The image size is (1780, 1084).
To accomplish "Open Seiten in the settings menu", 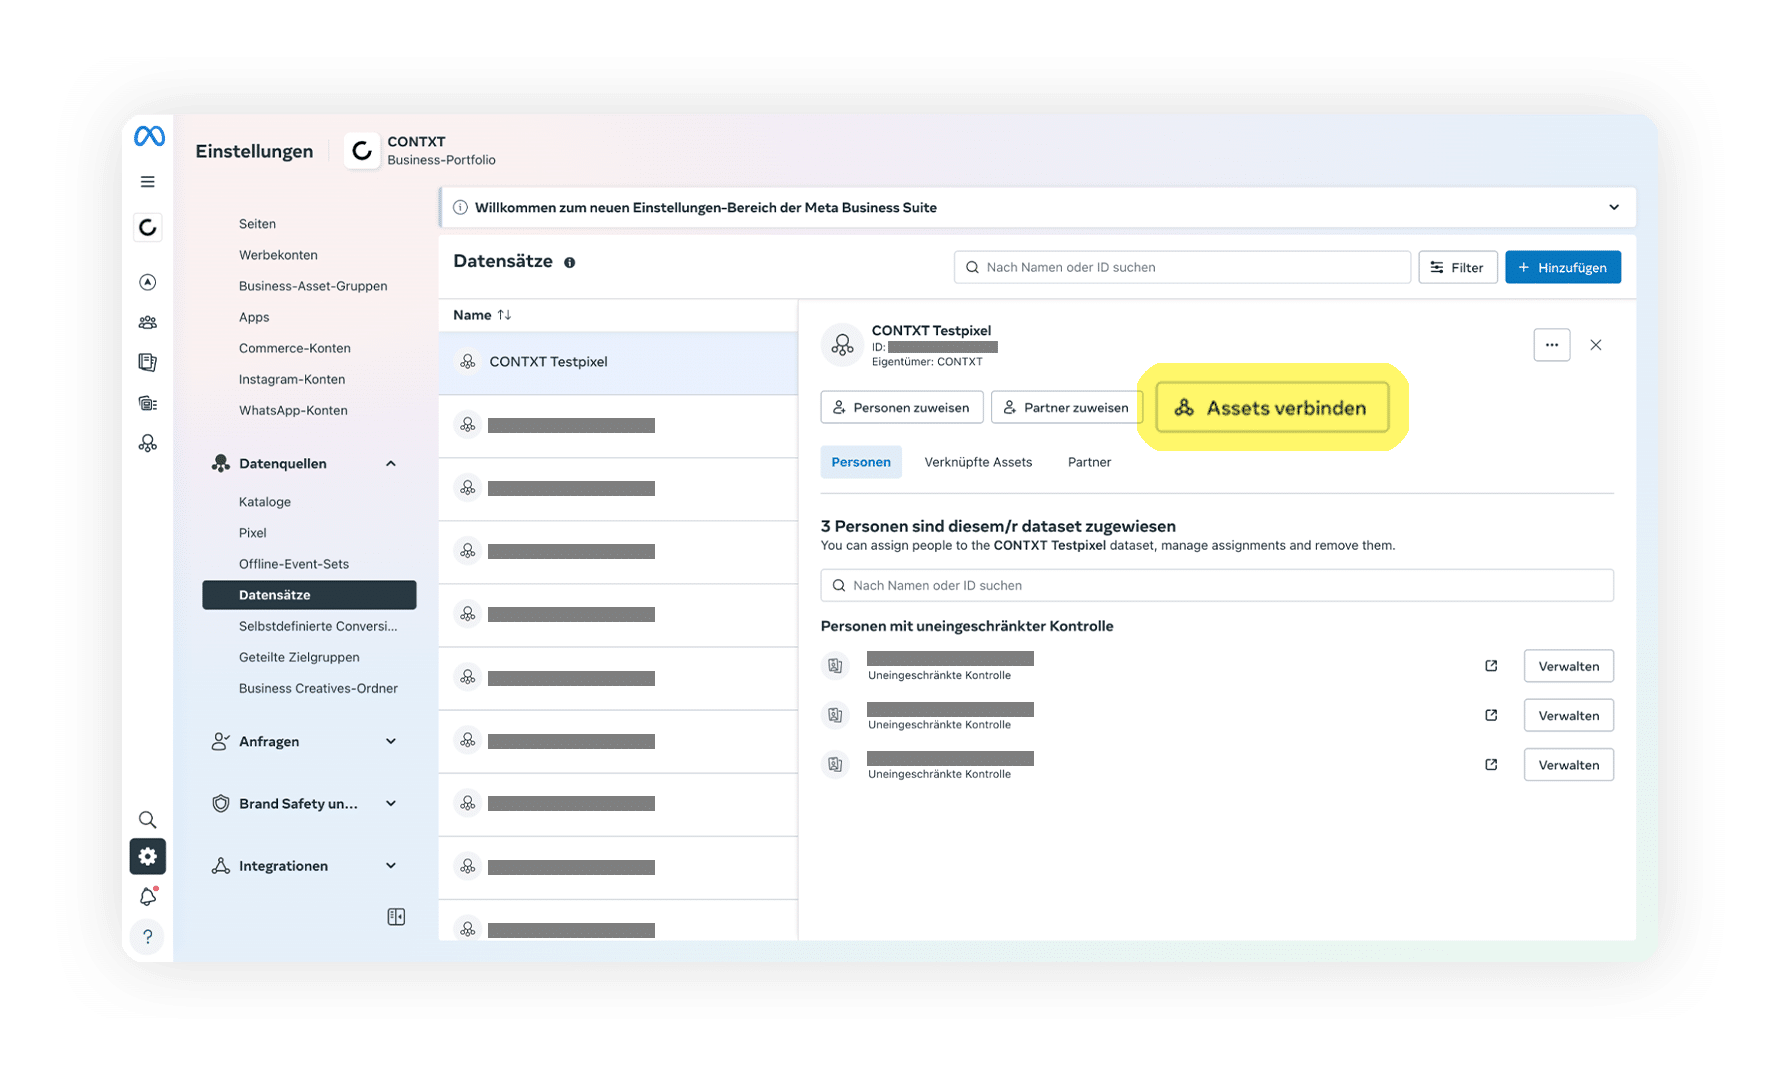I will coord(257,224).
